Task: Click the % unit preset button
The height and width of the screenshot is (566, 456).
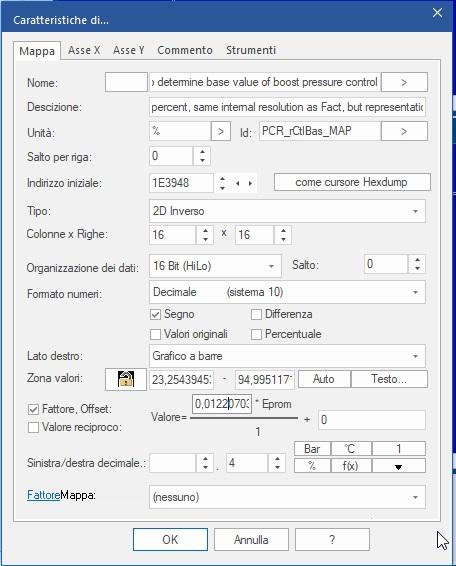Action: 312,466
